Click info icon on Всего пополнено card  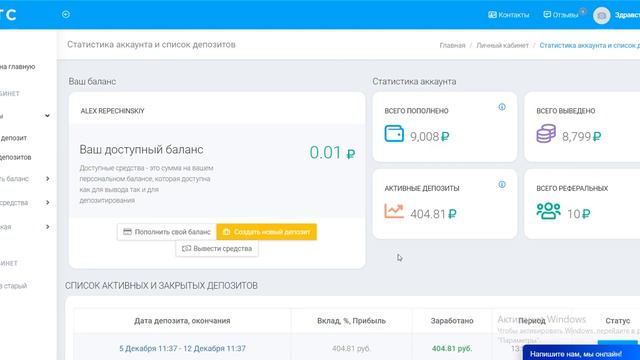pos(502,107)
